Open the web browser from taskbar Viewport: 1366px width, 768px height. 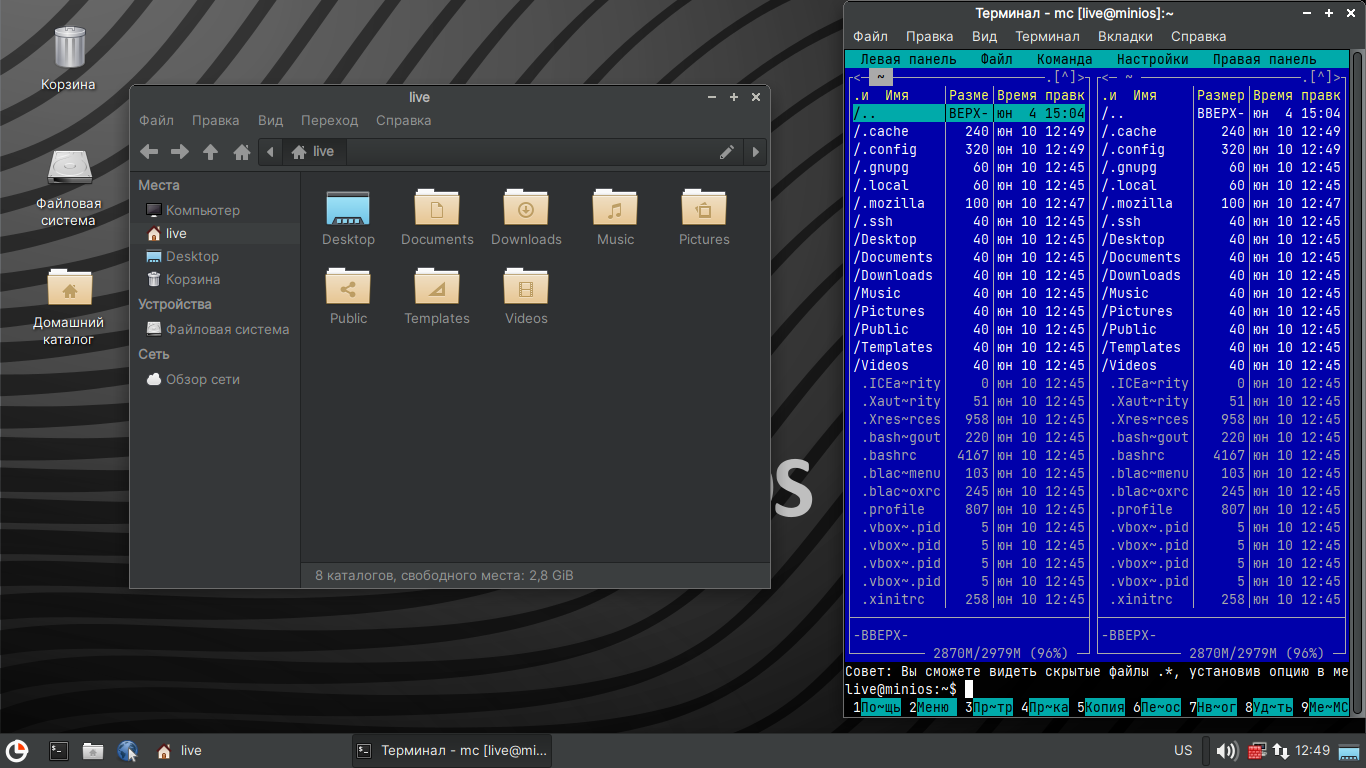[x=127, y=750]
